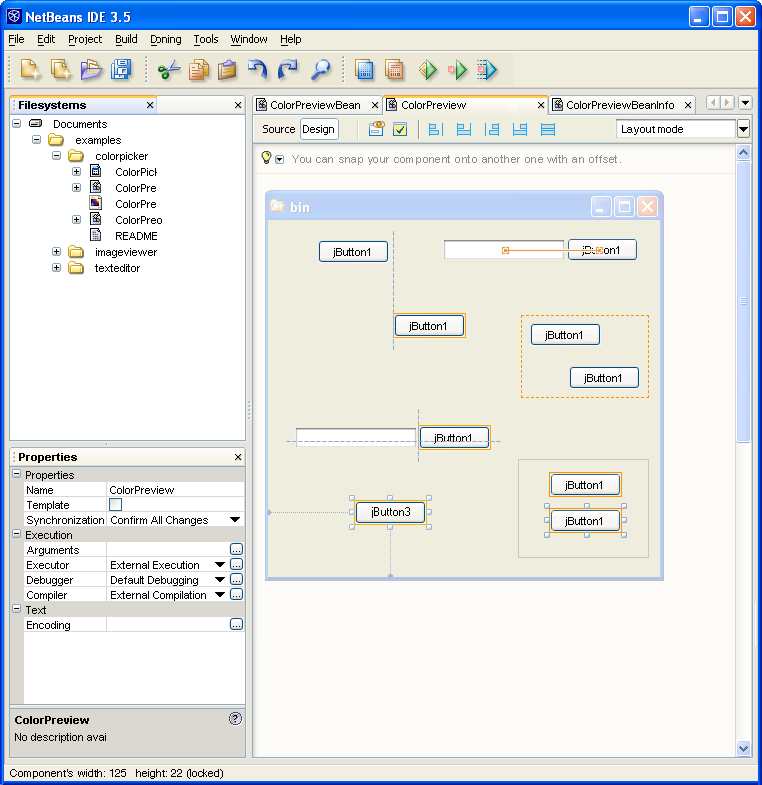Open file using the folder toolbar icon
The image size is (762, 785).
point(91,69)
